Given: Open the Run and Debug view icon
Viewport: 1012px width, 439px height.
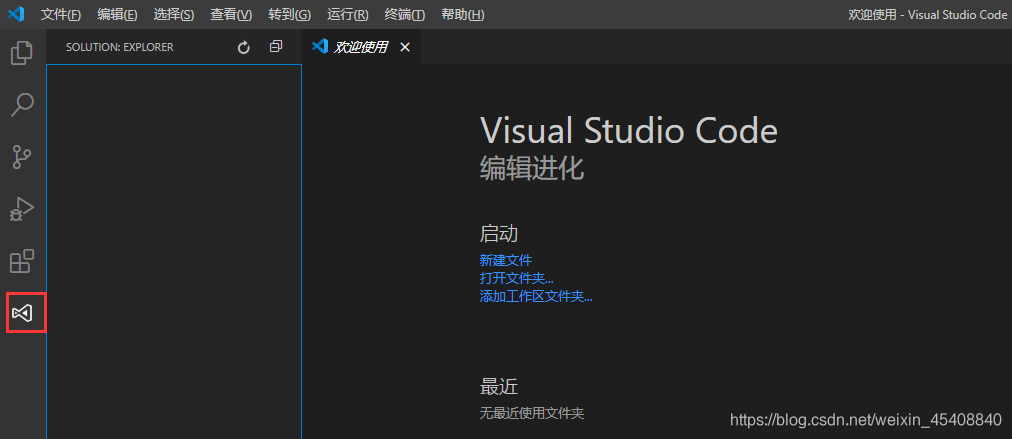Looking at the screenshot, I should pyautogui.click(x=22, y=209).
